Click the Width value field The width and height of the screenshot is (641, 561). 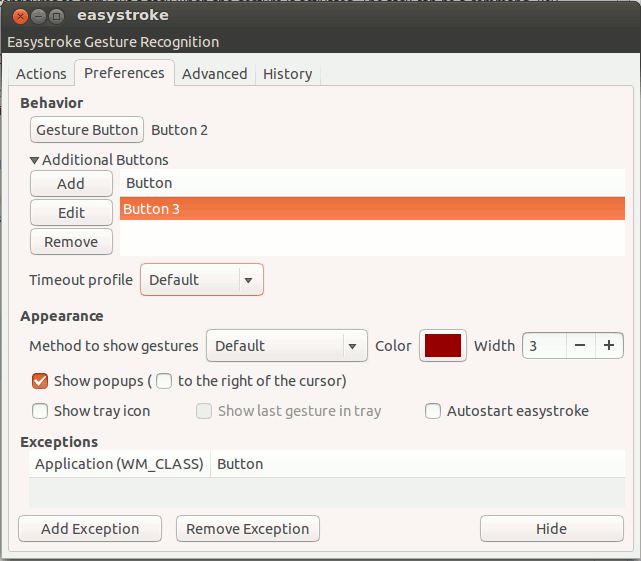click(x=545, y=346)
